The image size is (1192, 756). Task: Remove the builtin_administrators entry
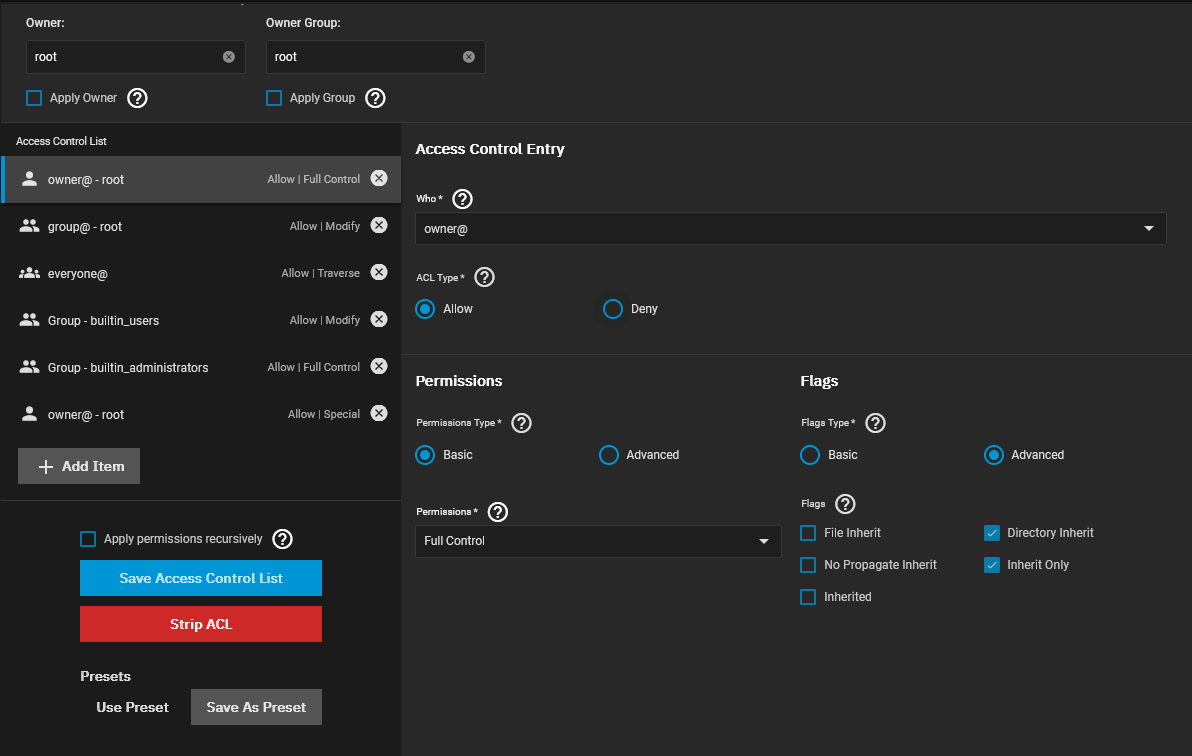(379, 366)
